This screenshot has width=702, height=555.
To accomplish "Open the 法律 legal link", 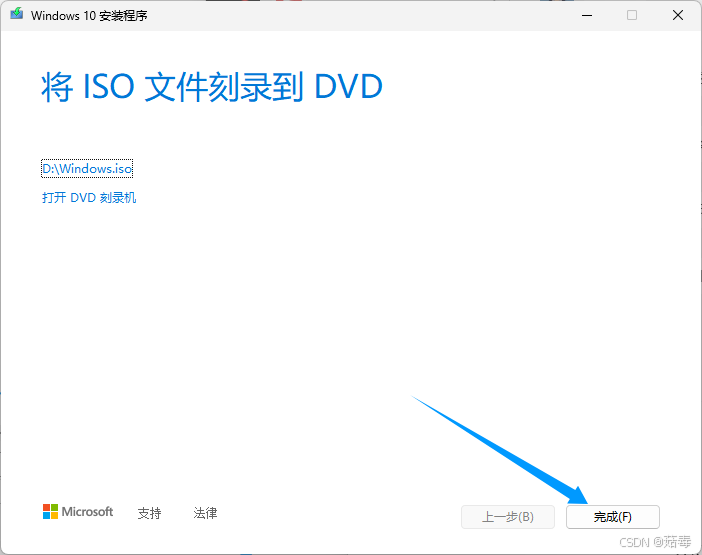I will (x=205, y=513).
